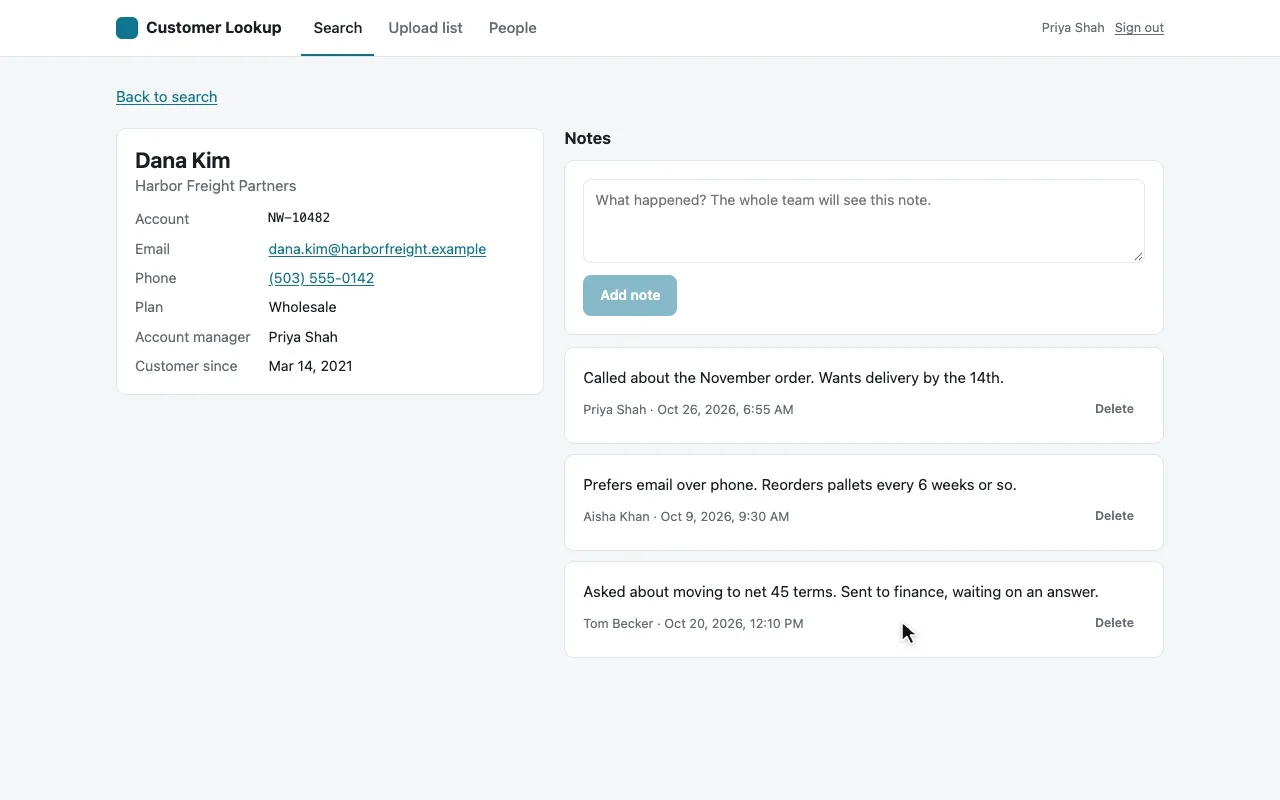Delete Aisha Khan's note about email preference
This screenshot has width=1280, height=800.
click(1114, 516)
